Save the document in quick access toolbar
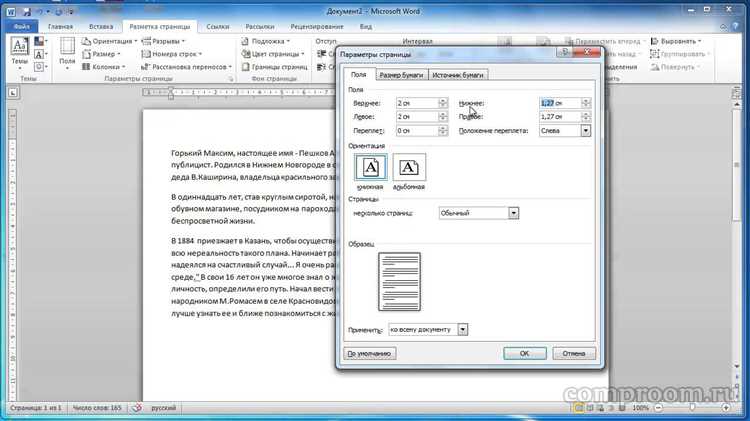Screen dimensions: 750x421 click(x=27, y=11)
